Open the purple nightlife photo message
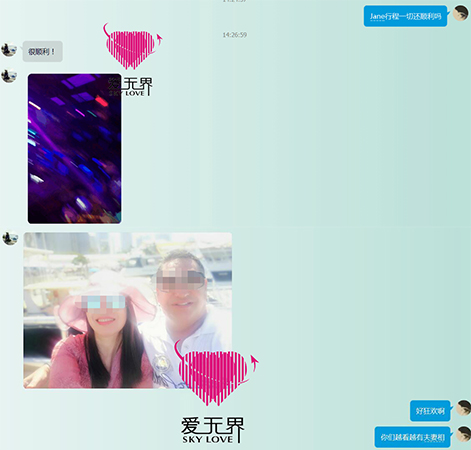This screenshot has width=471, height=450. (74, 149)
